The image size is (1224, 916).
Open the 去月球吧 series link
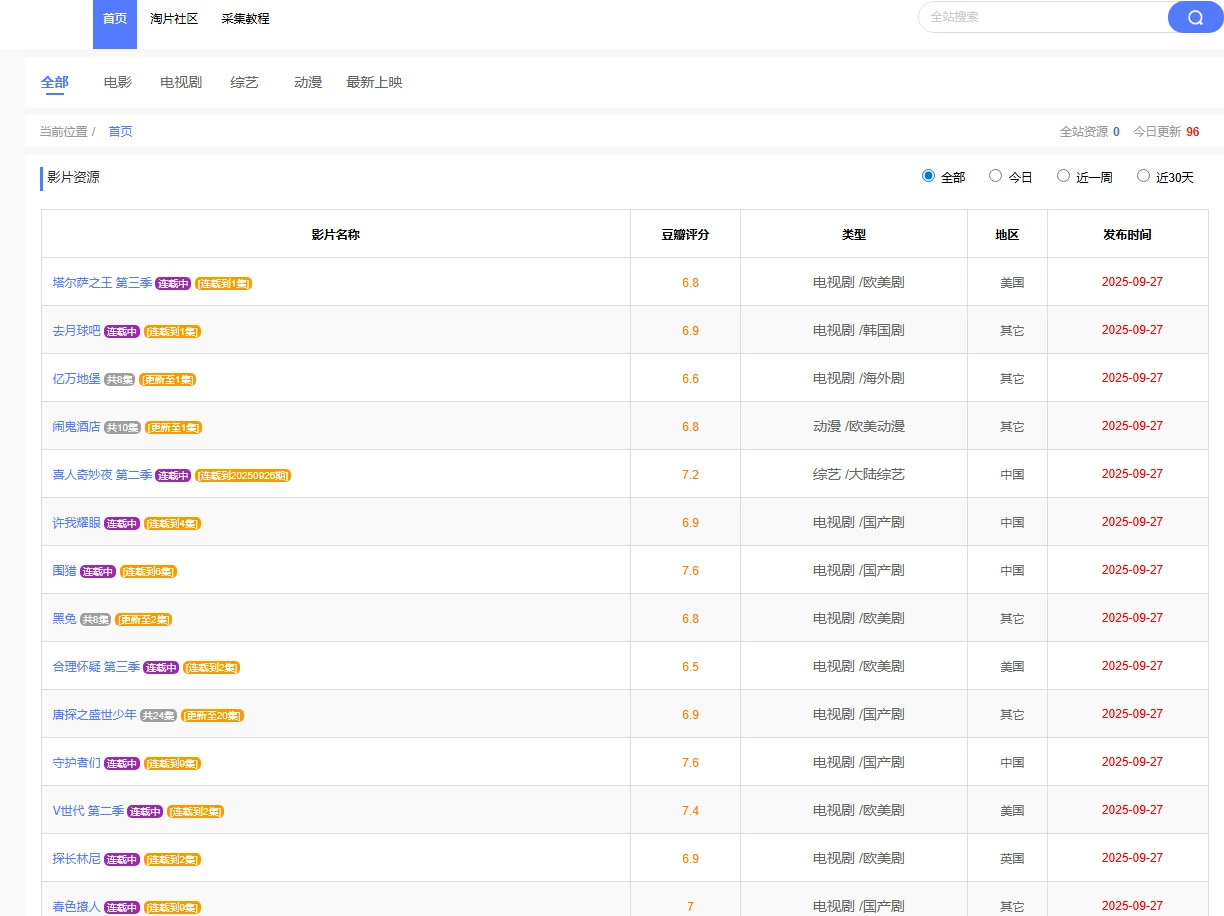75,331
